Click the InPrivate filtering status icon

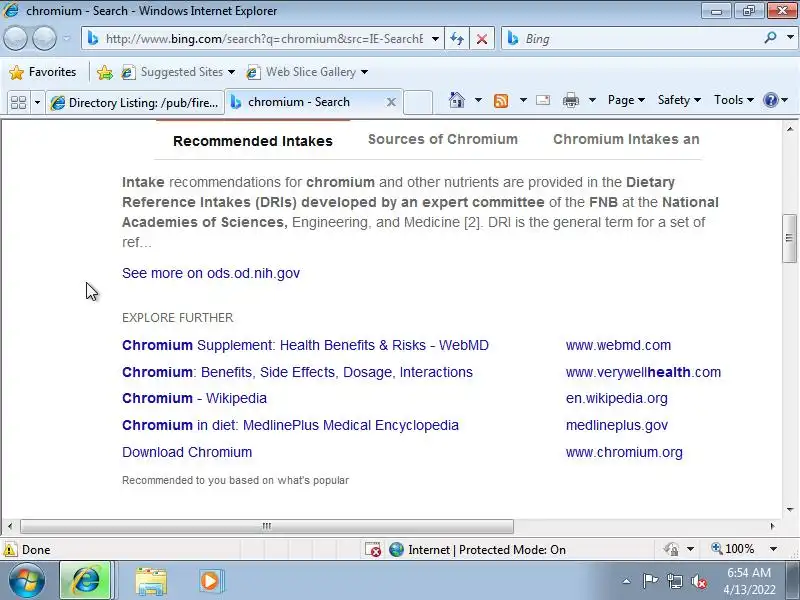click(671, 549)
